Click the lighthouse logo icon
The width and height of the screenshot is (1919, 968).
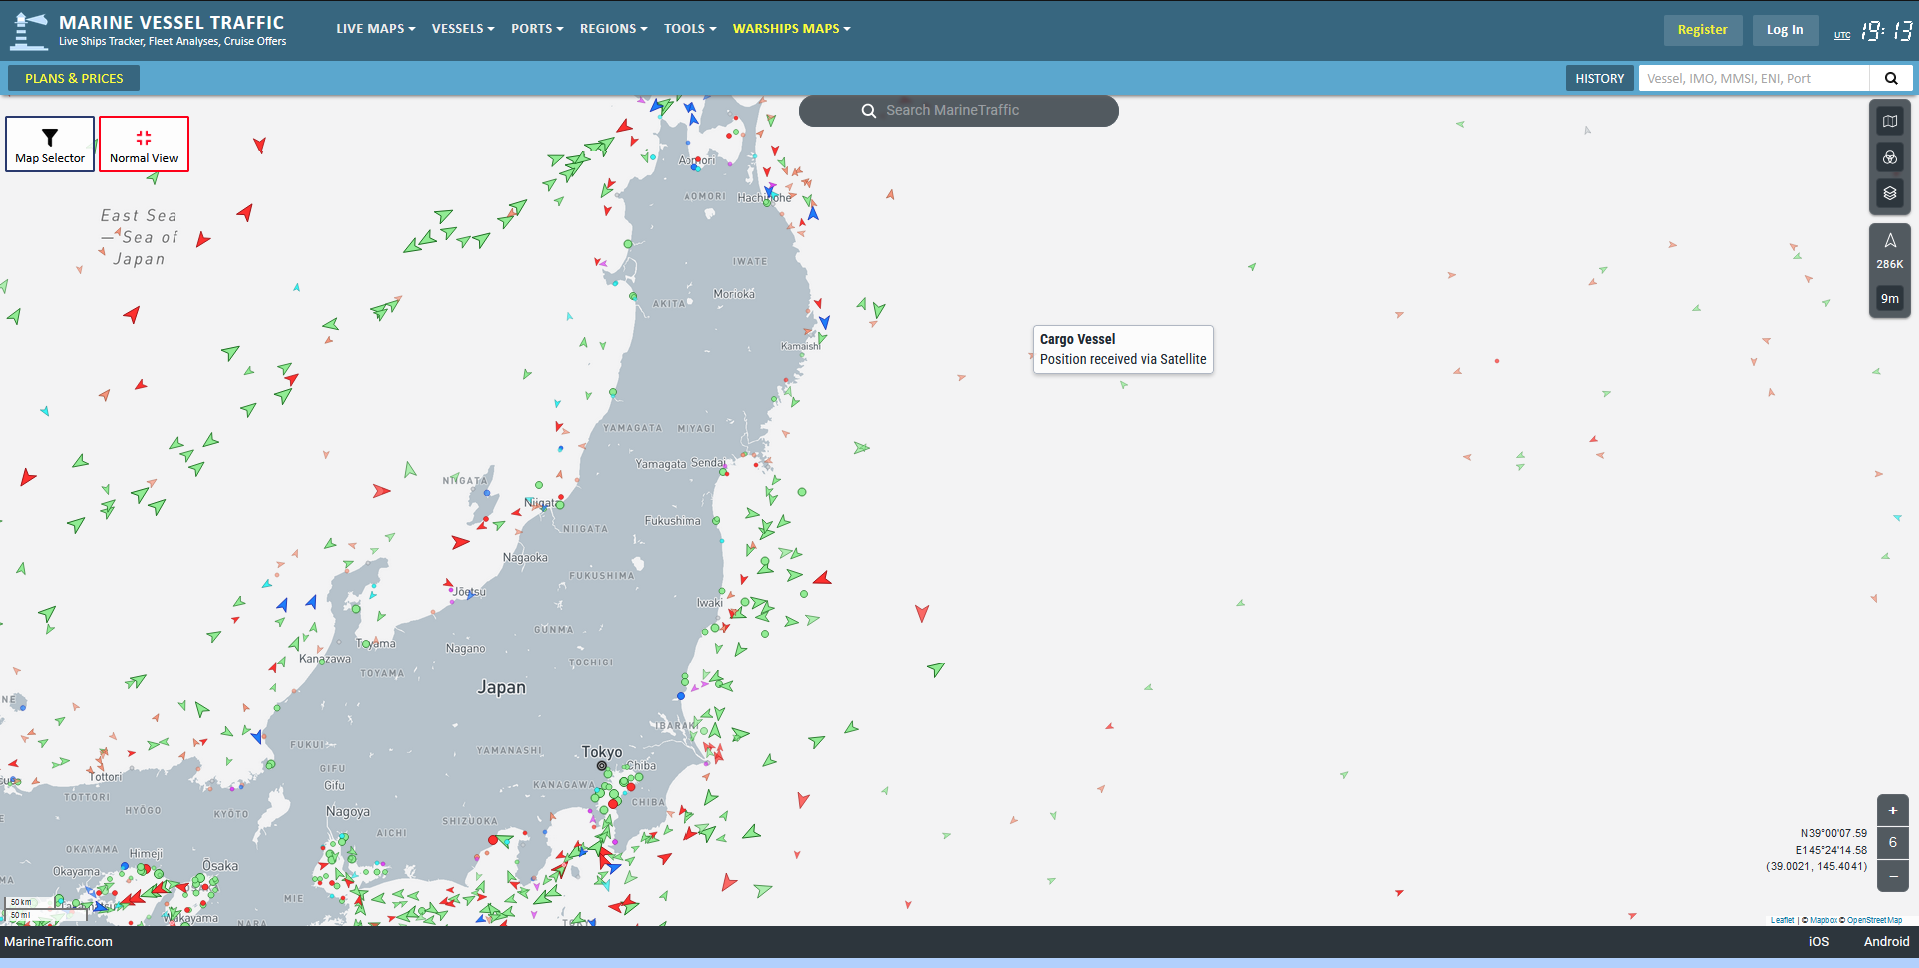(x=28, y=30)
